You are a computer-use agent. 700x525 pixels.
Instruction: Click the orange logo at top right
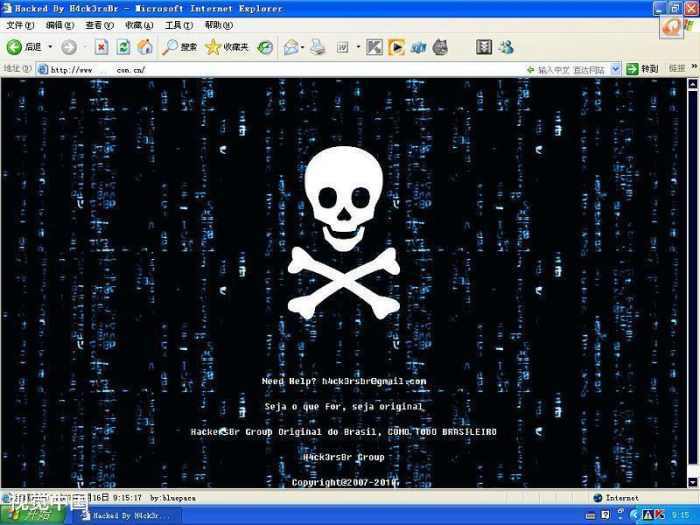coord(671,27)
